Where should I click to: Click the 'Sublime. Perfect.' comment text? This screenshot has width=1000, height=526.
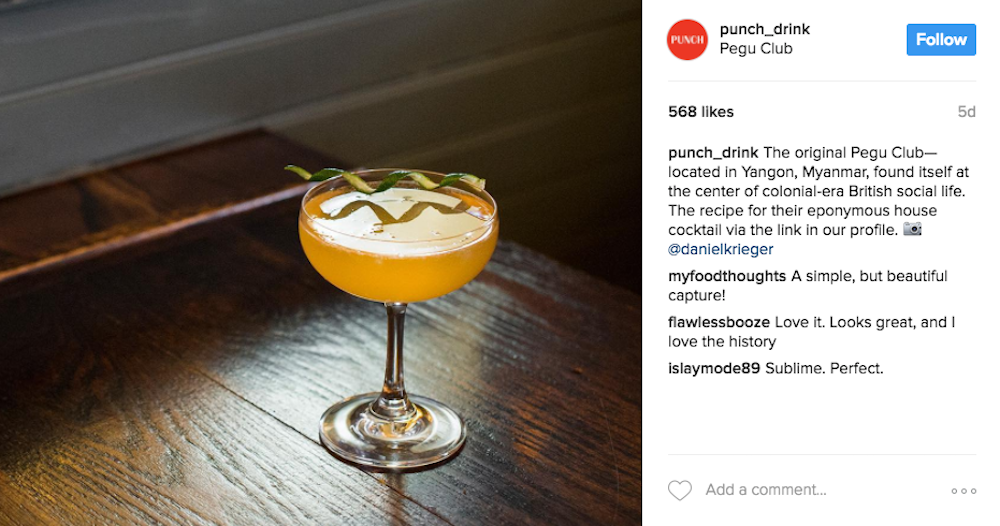(x=824, y=368)
